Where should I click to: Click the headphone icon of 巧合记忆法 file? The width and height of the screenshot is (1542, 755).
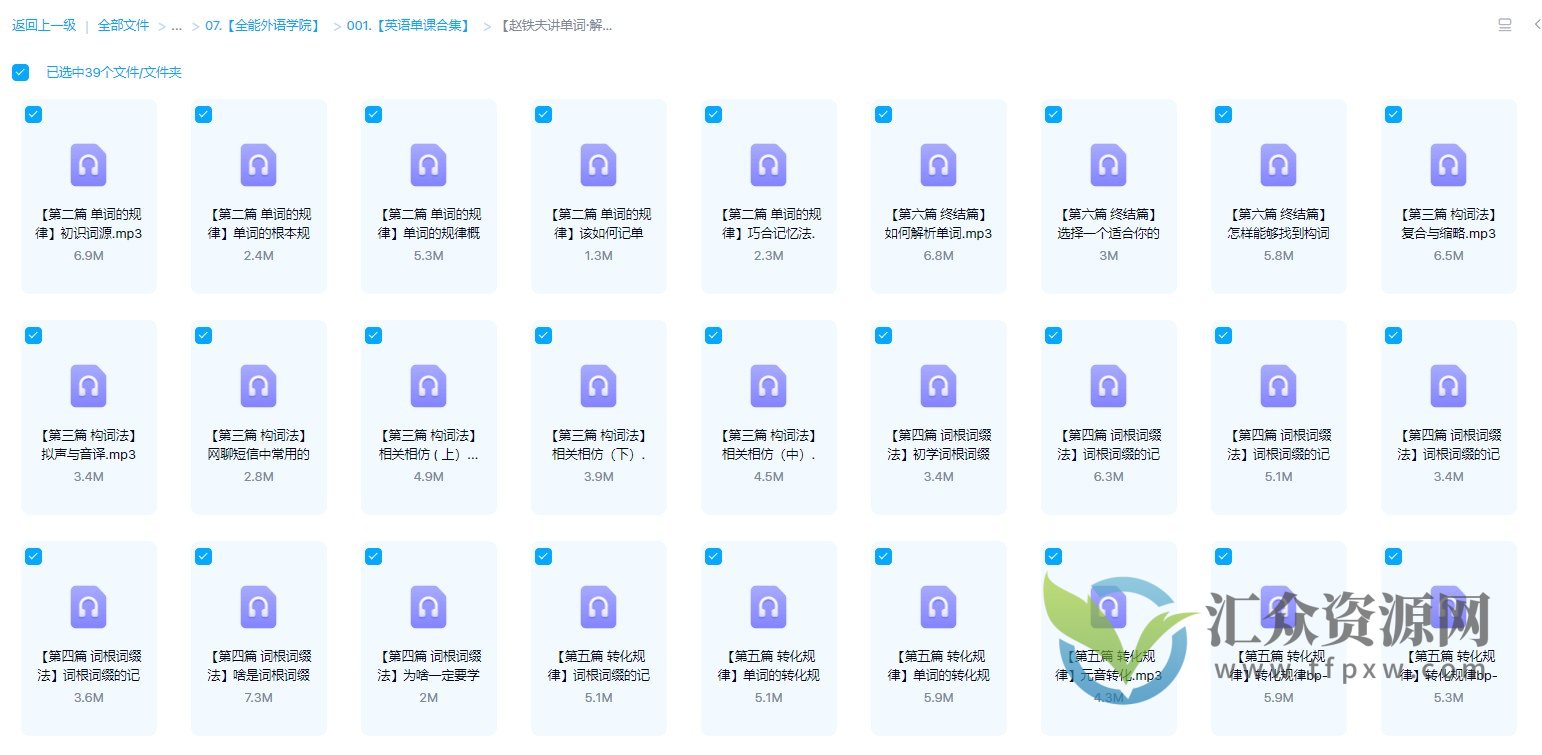click(x=768, y=165)
